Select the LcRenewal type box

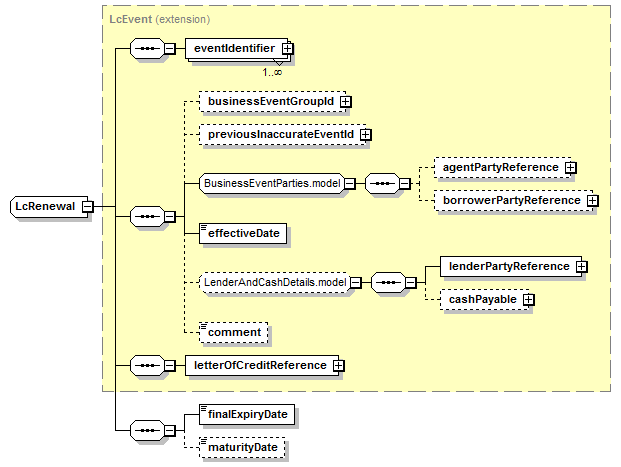point(49,206)
